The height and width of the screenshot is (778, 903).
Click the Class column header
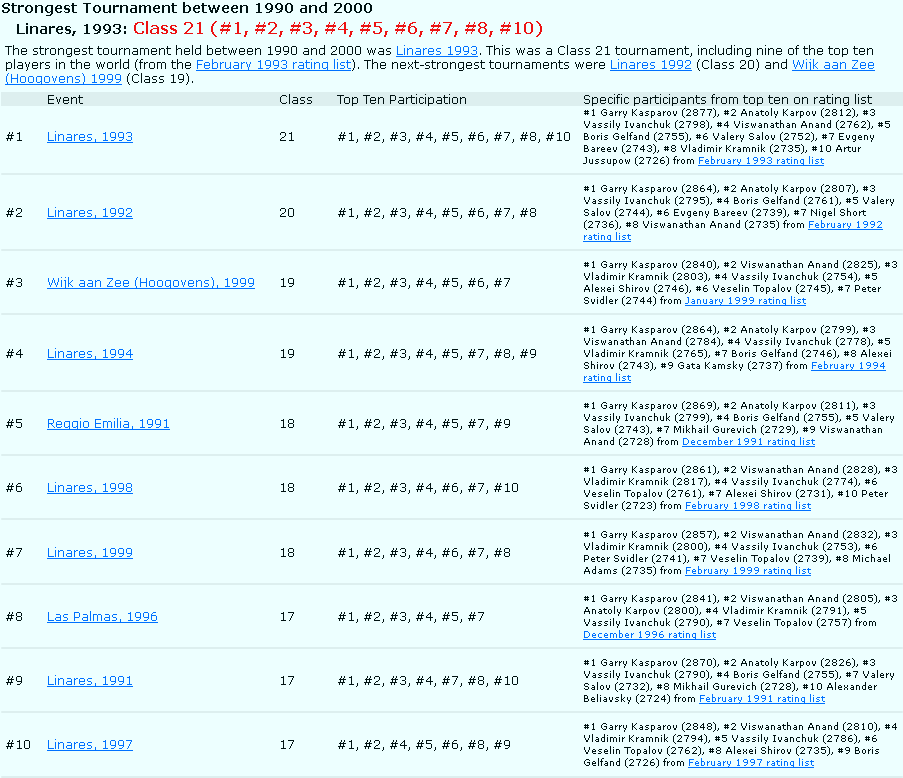pos(295,100)
